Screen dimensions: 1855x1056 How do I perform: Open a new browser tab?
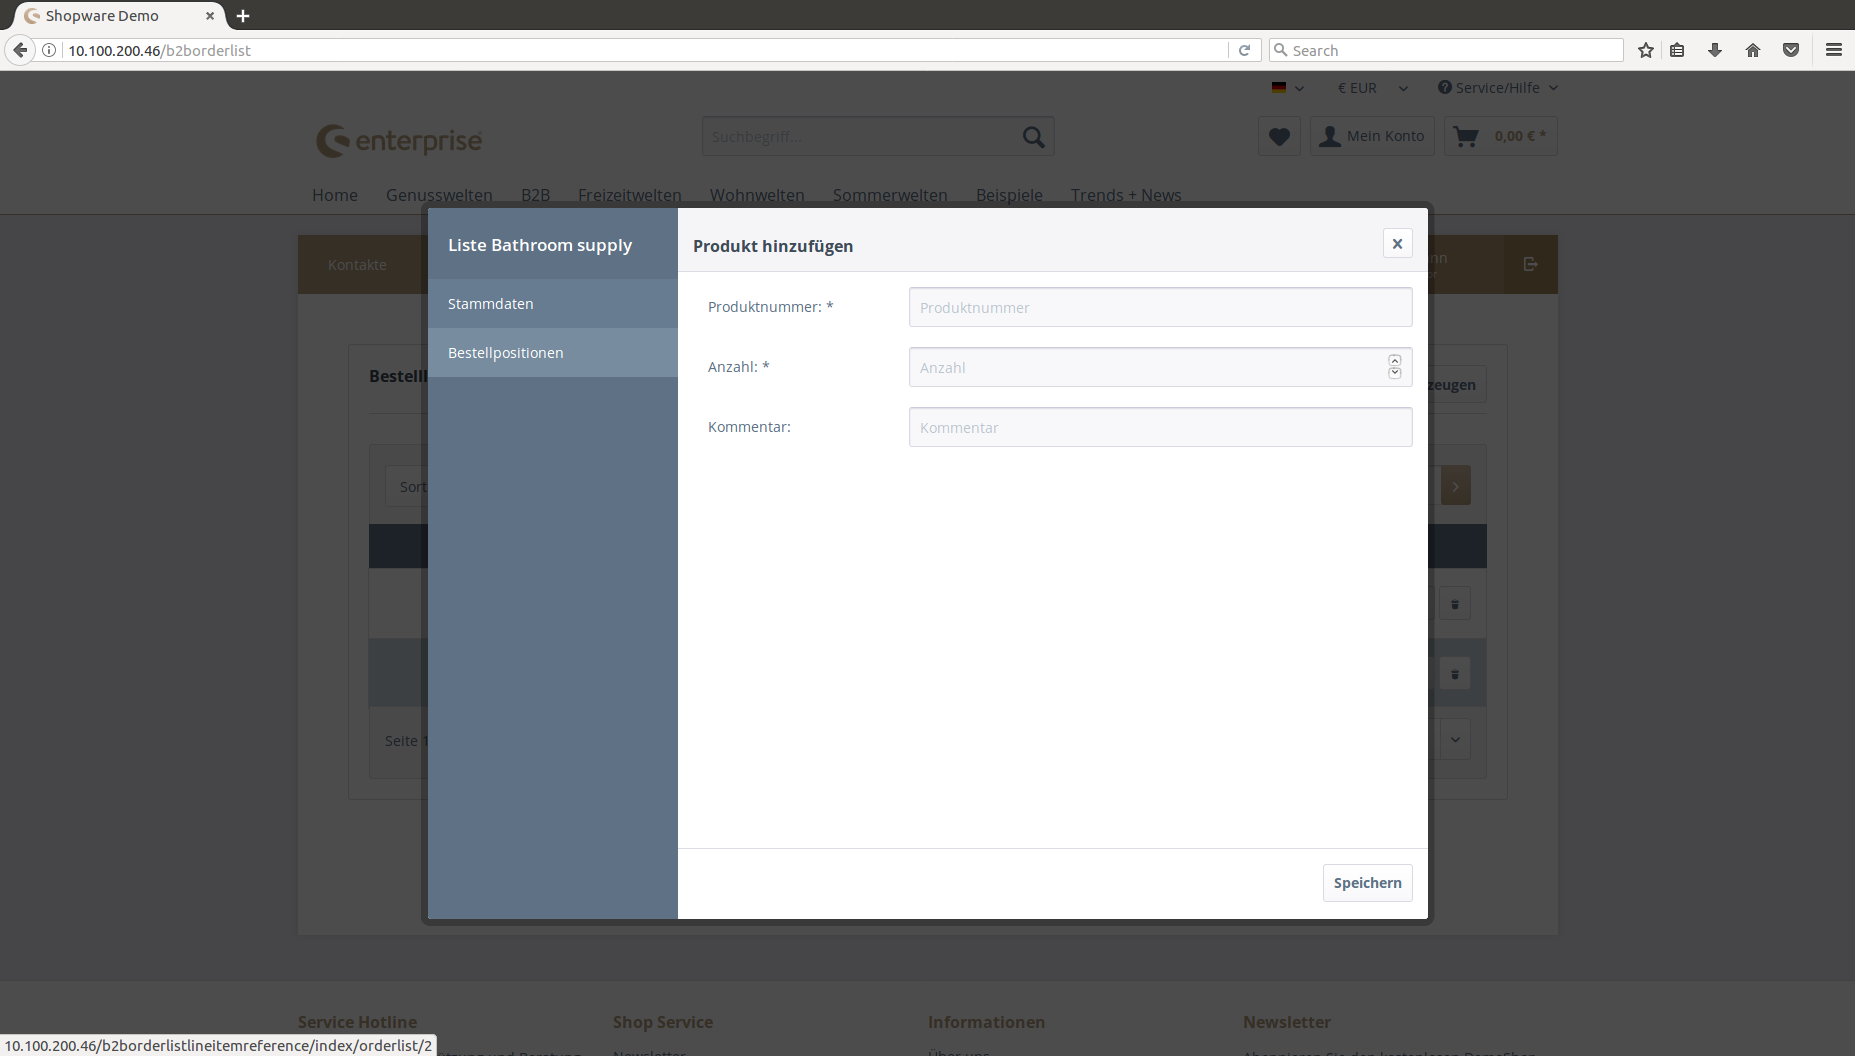243,16
